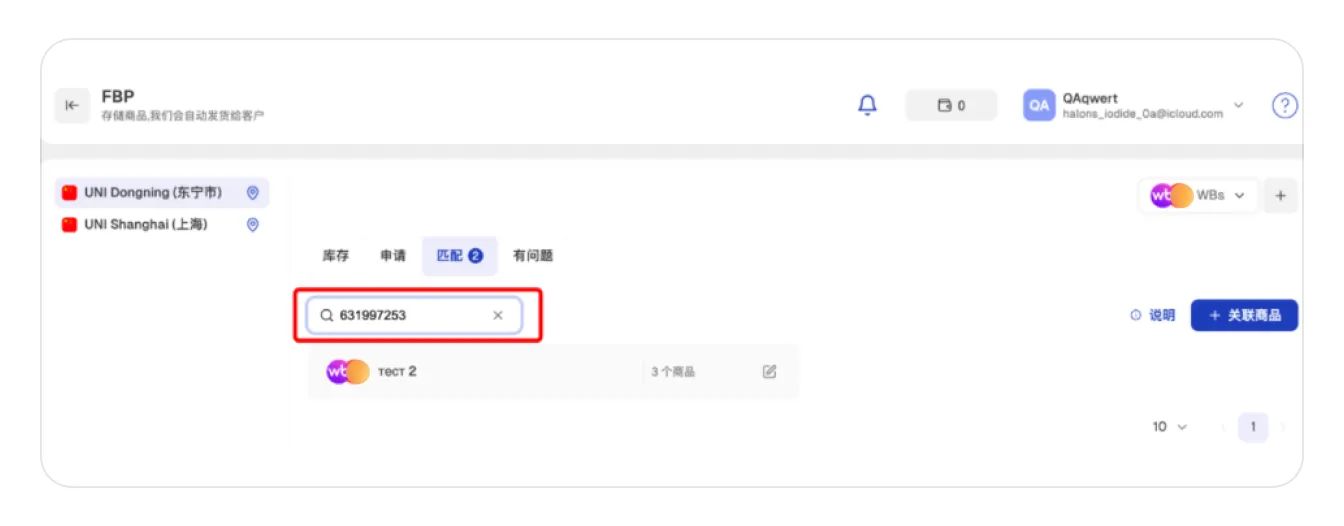Change page size from 10 dropdown

pyautogui.click(x=1169, y=427)
